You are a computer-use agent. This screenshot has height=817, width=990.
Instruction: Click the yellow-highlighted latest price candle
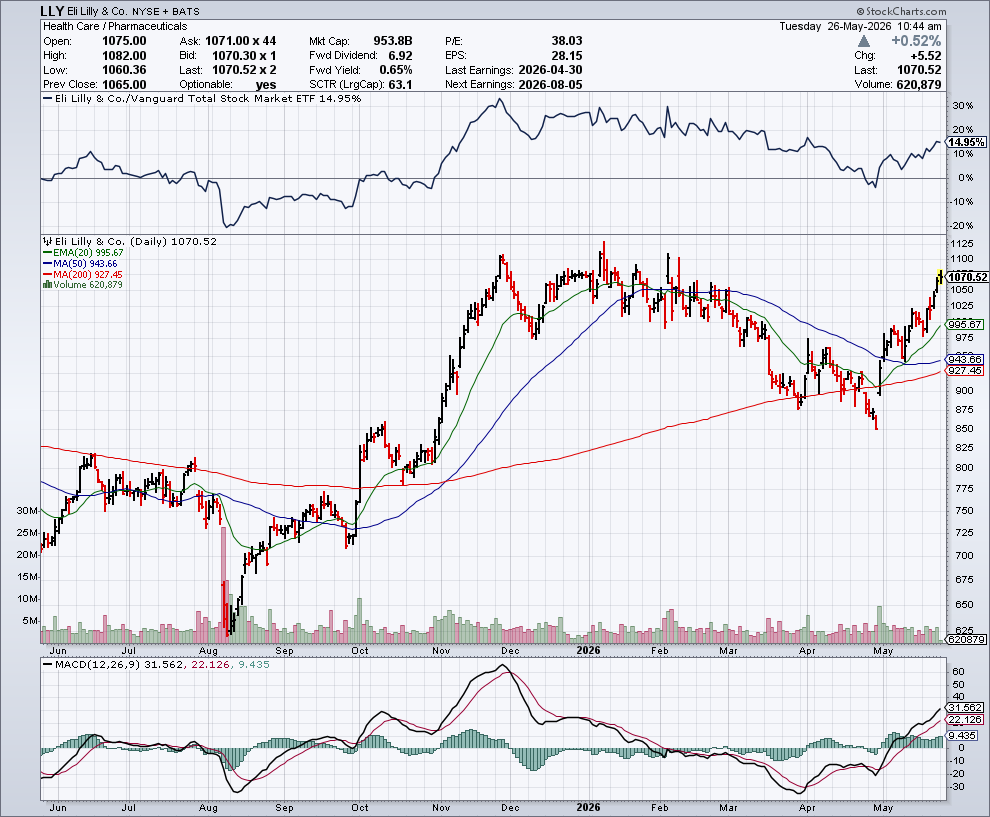(939, 277)
